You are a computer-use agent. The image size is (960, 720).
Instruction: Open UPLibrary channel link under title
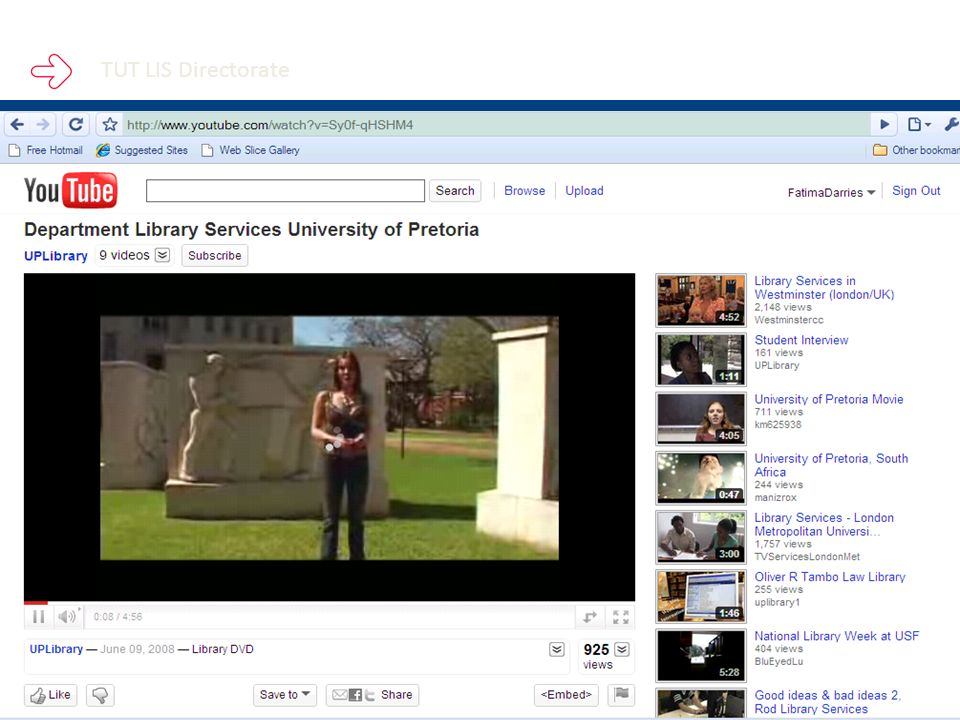click(56, 256)
